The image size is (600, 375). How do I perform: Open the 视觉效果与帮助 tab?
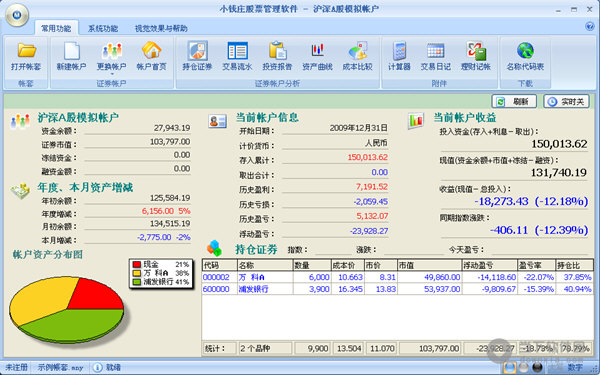(161, 28)
